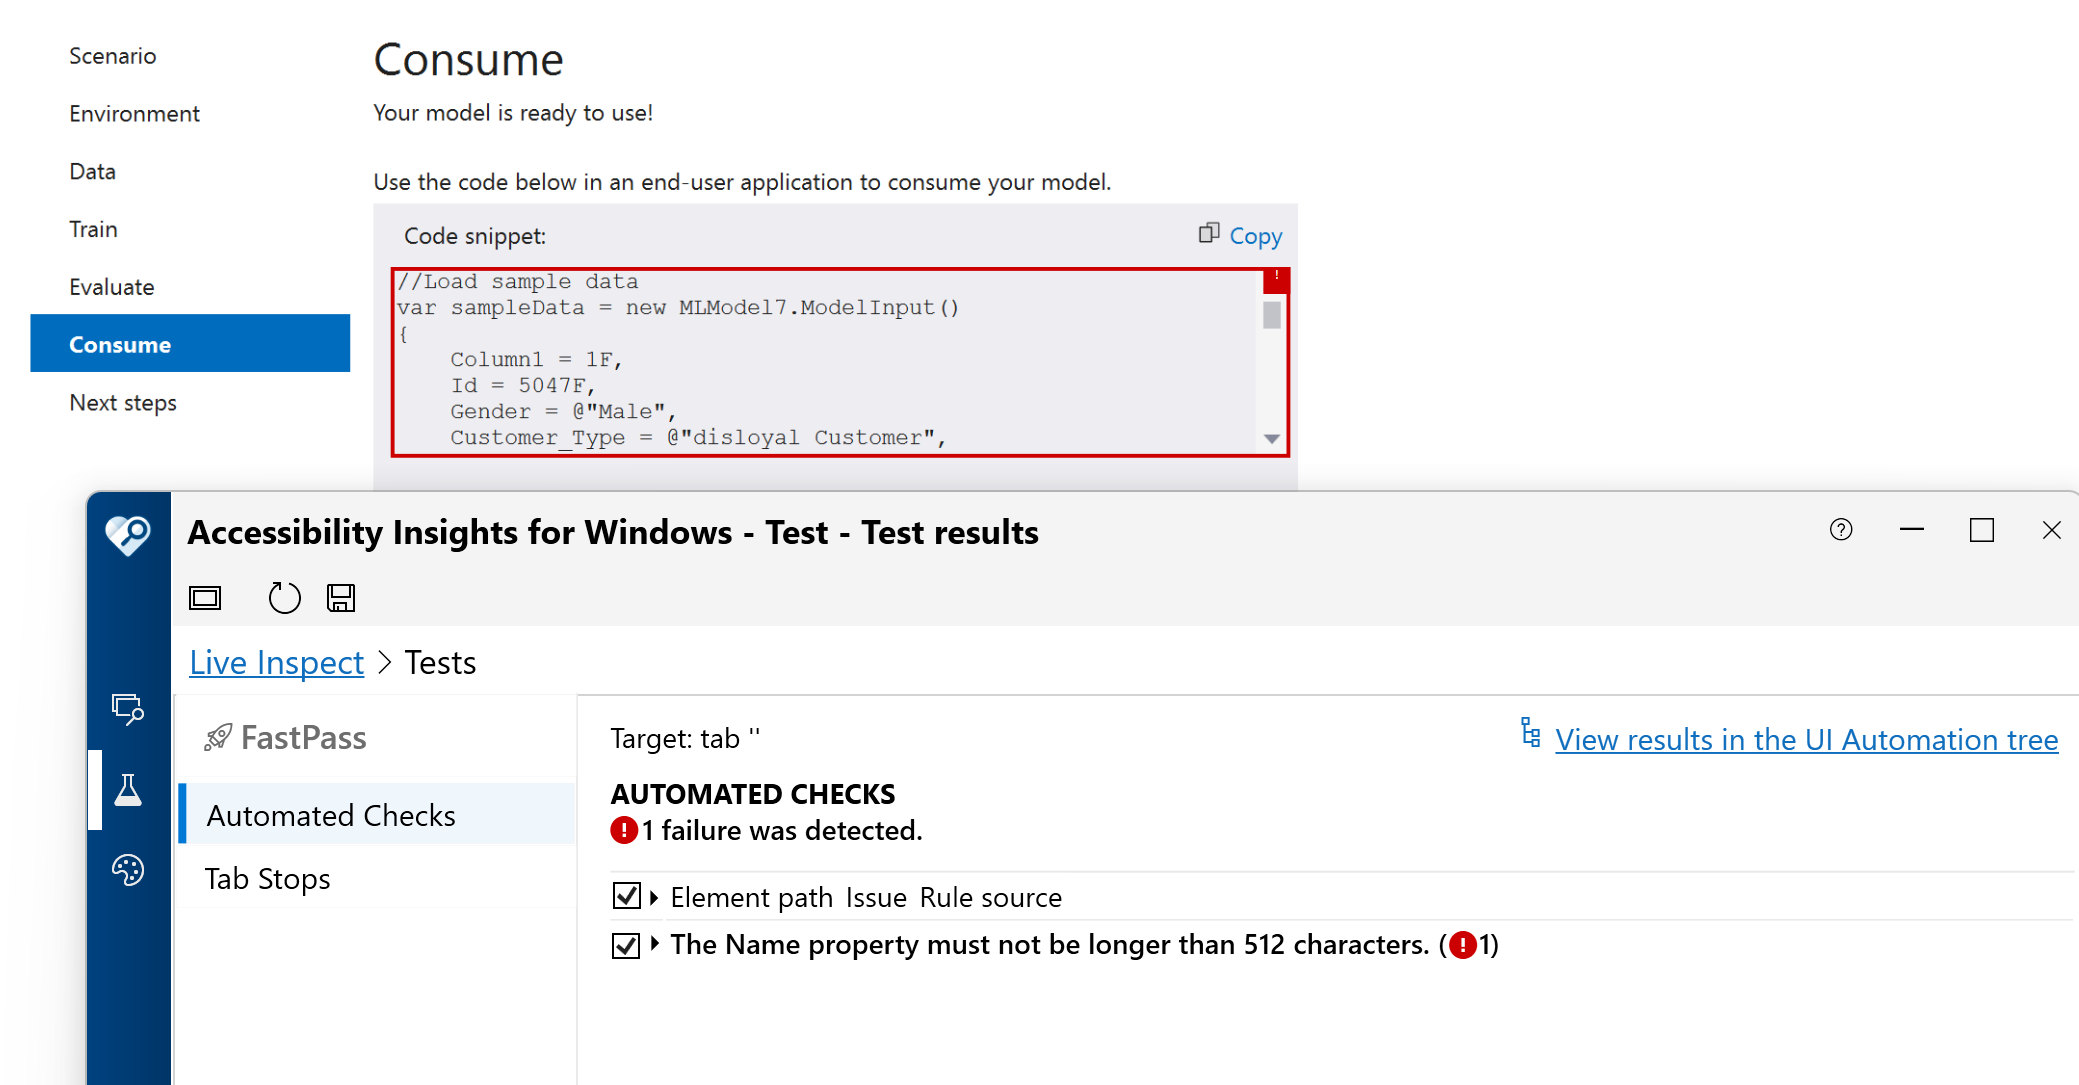
Task: Expand the Name property failure details
Action: [656, 944]
